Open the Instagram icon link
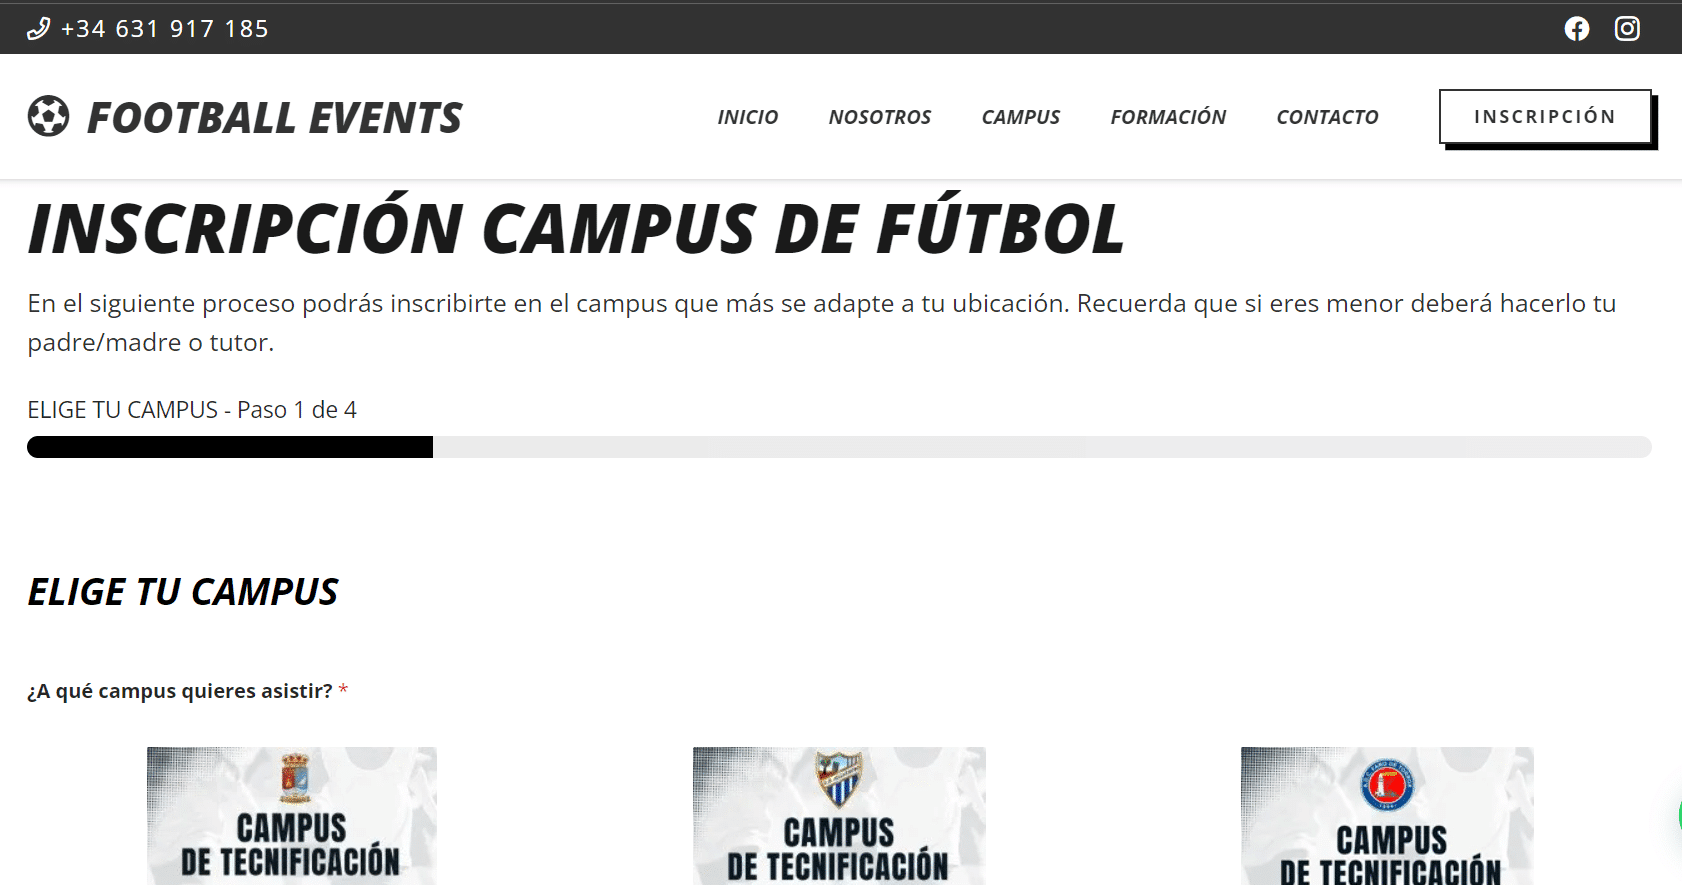Image resolution: width=1682 pixels, height=885 pixels. point(1627,29)
